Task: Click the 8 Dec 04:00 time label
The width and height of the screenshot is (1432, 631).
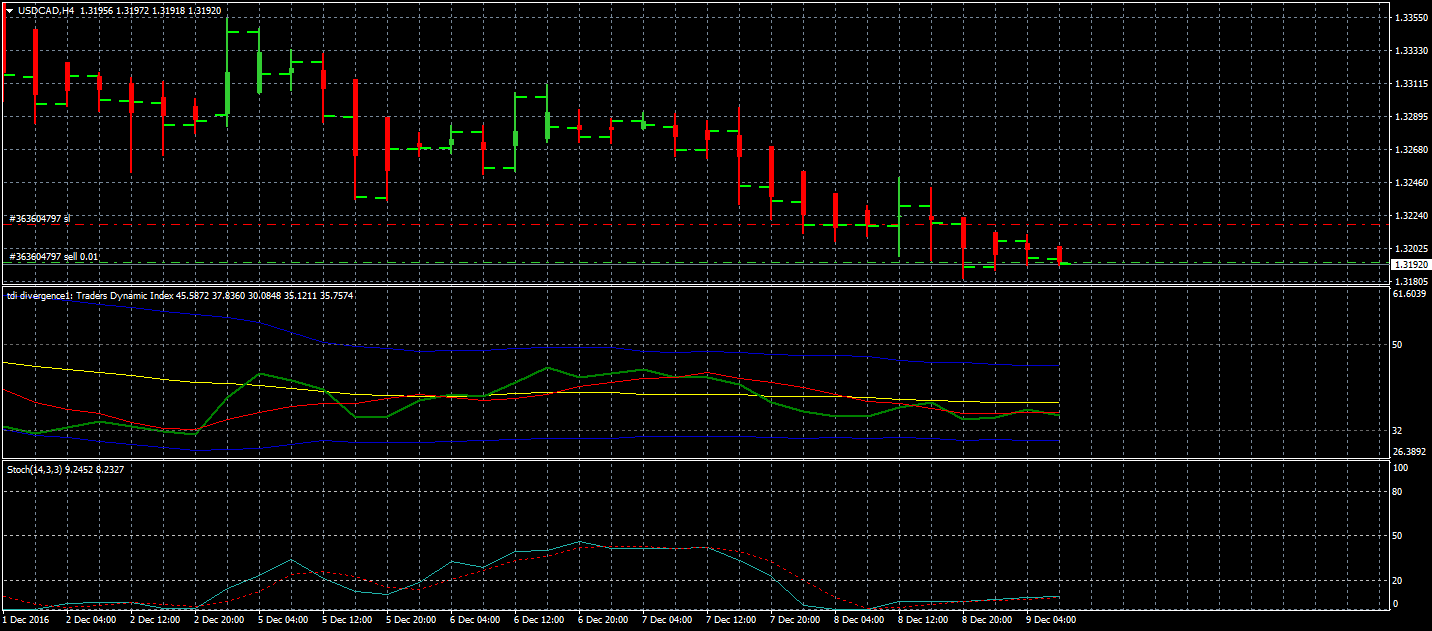Action: (859, 620)
